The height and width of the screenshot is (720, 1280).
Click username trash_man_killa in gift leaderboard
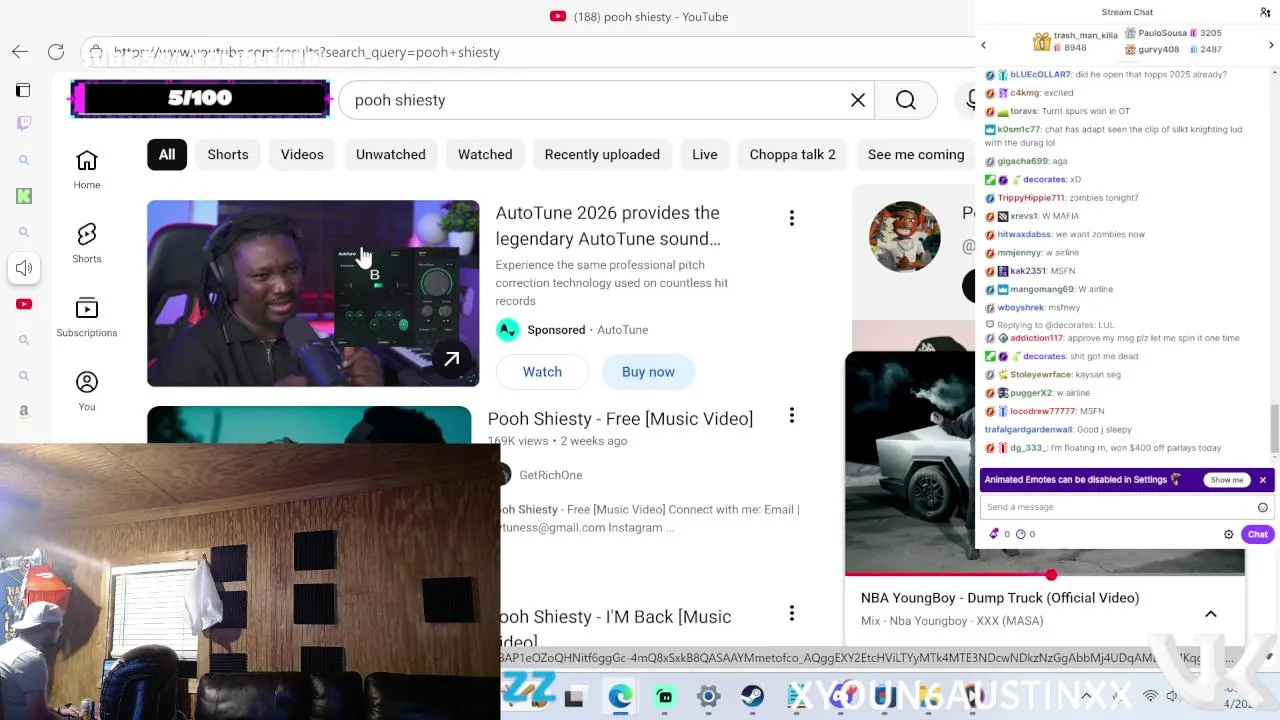point(1085,35)
